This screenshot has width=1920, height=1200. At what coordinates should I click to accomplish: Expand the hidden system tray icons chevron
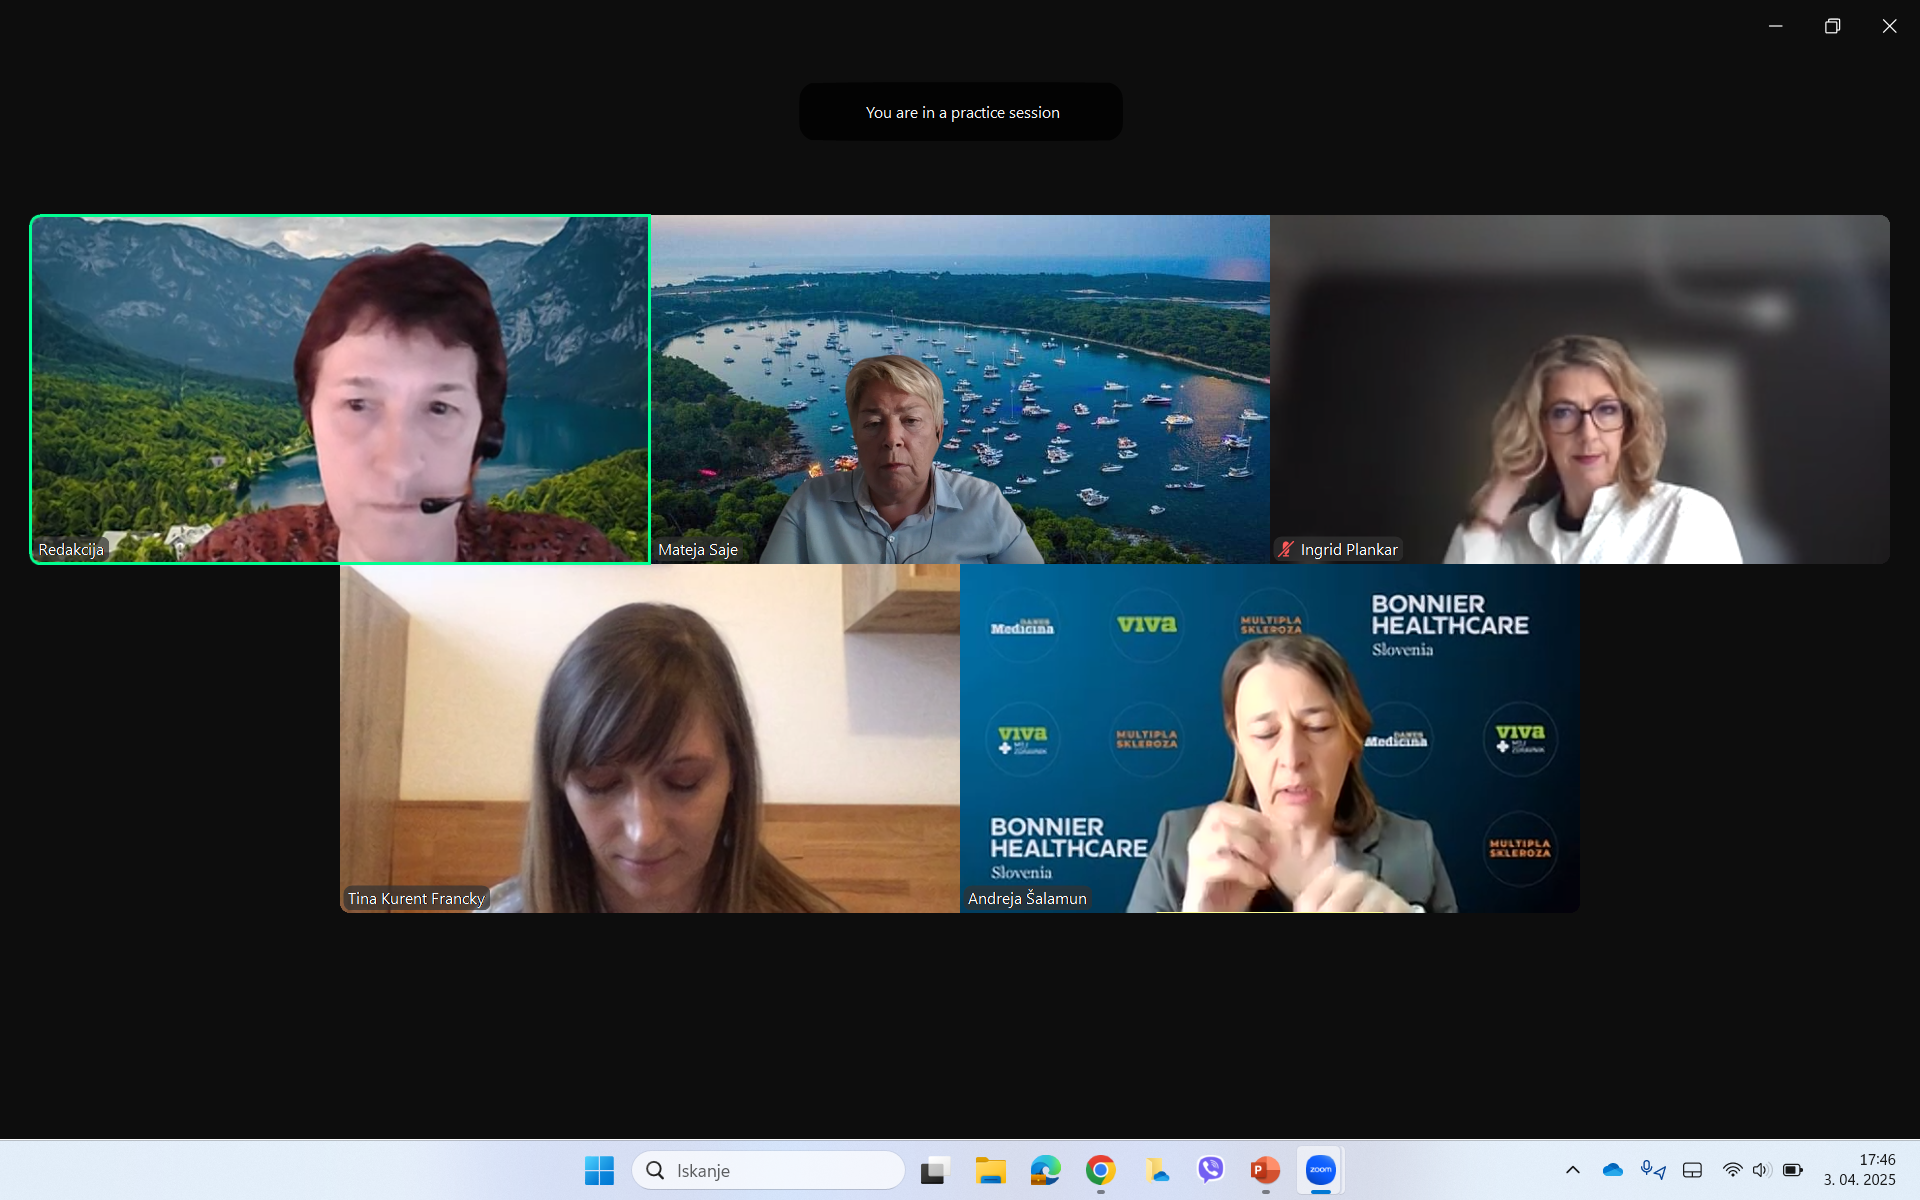pyautogui.click(x=1572, y=1170)
